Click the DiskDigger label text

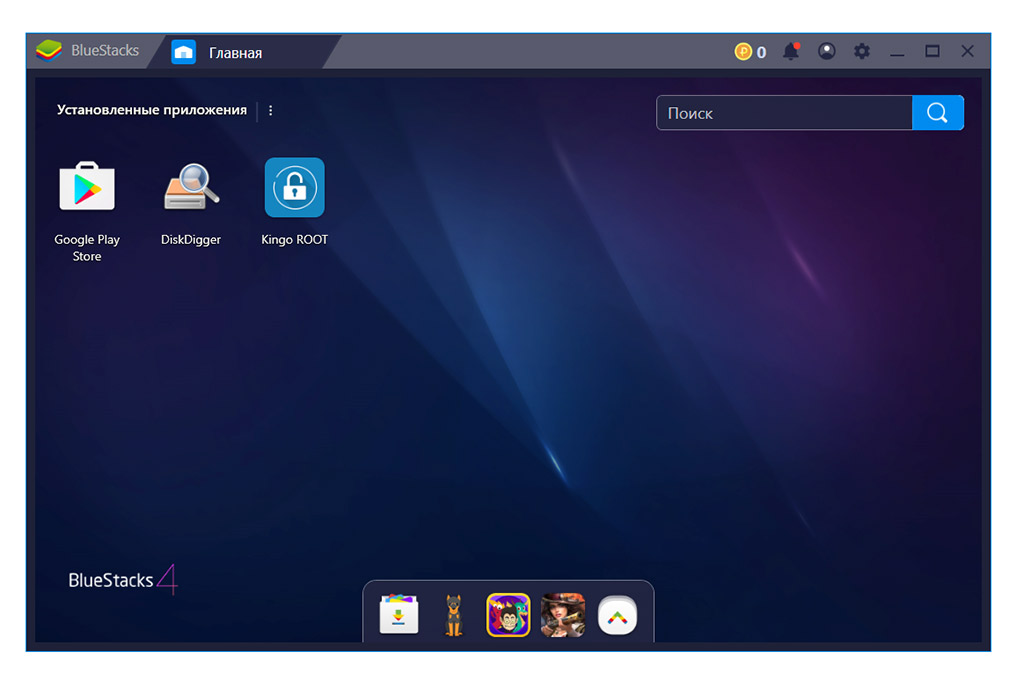(x=191, y=240)
